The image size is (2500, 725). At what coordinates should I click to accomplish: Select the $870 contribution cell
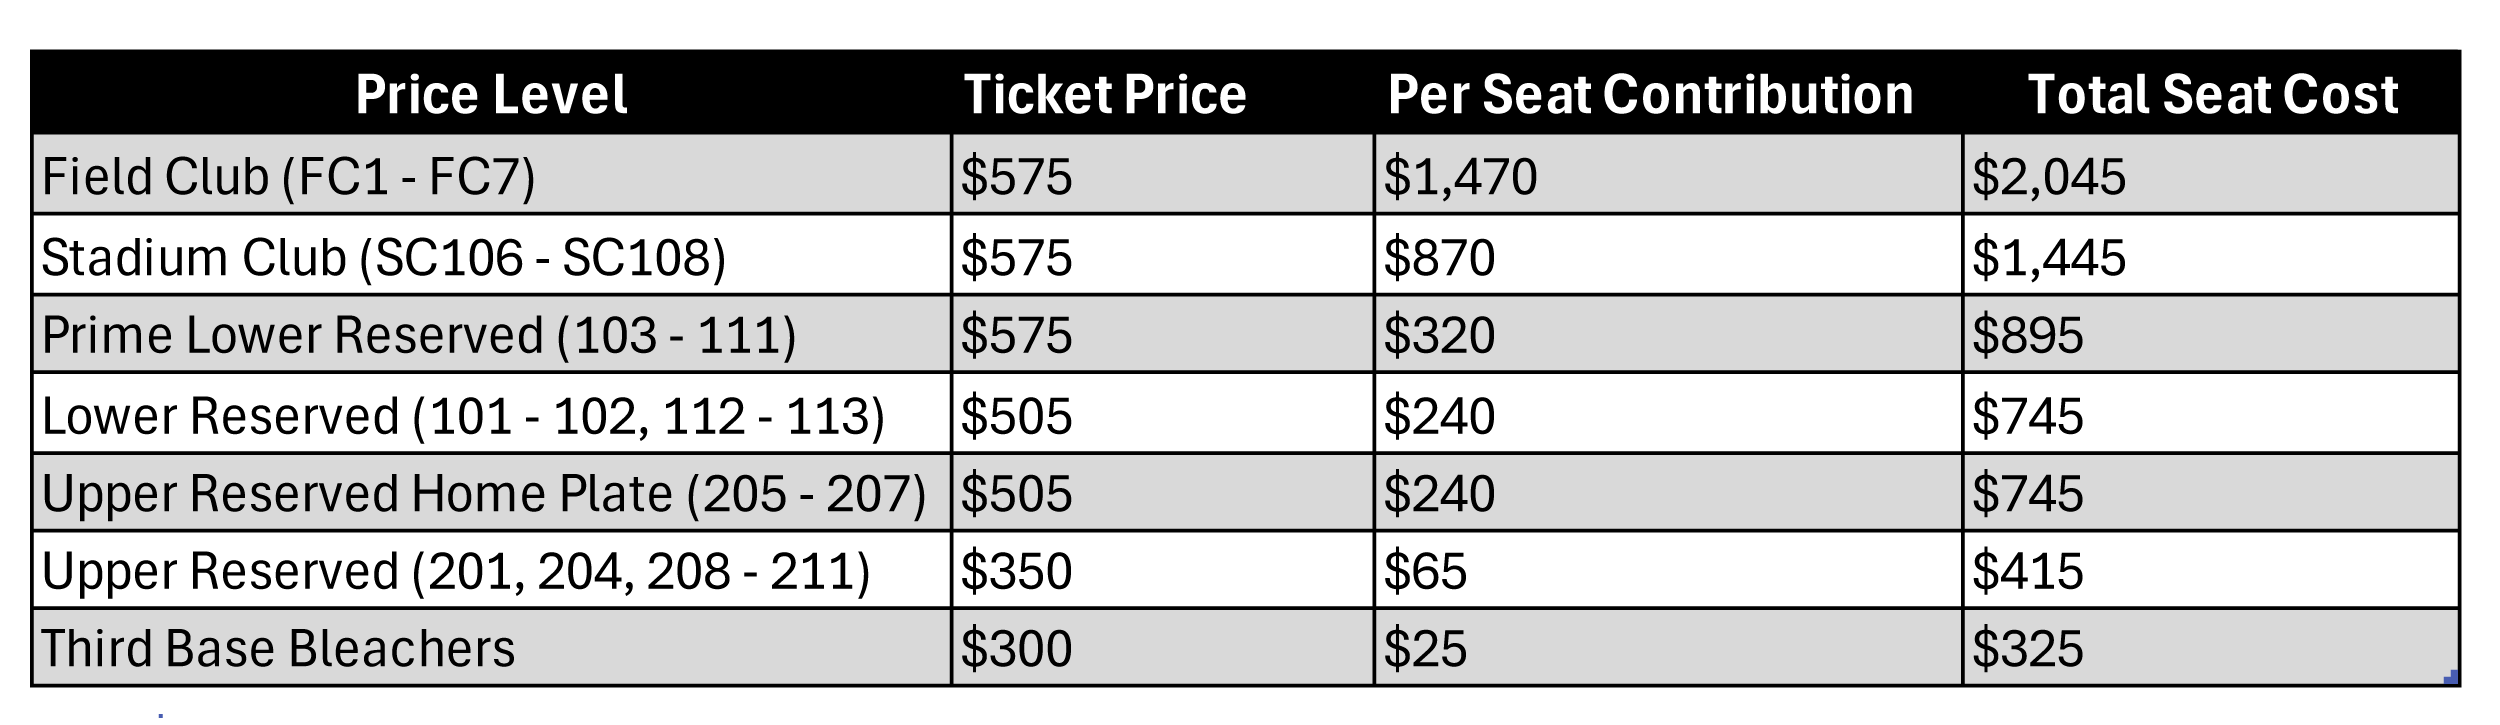tap(1439, 258)
